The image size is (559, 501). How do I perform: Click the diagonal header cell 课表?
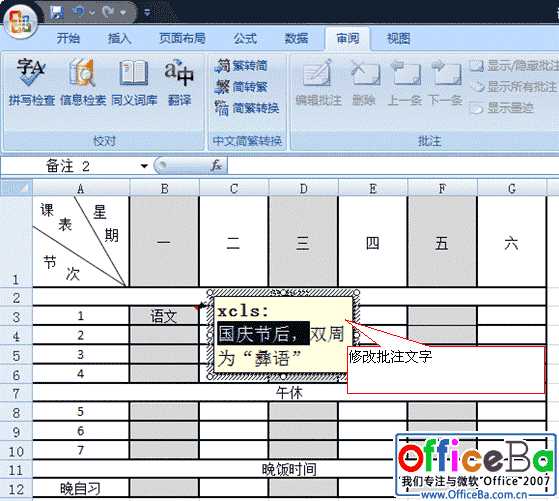81,241
